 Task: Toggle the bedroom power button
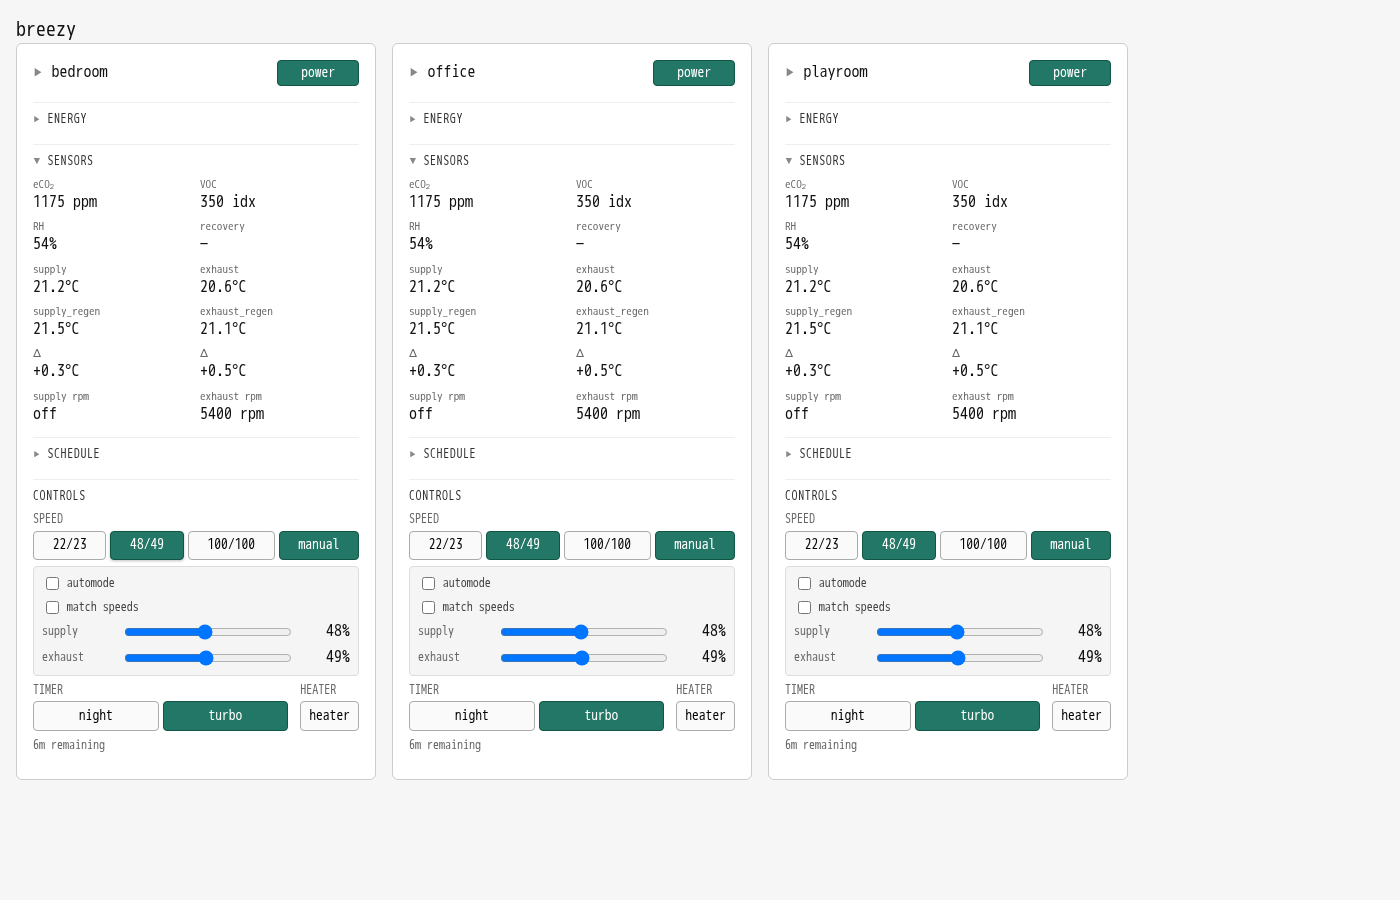(318, 73)
